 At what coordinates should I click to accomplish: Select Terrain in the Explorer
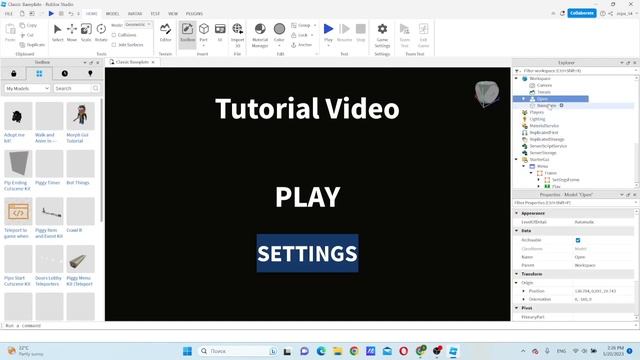tap(544, 92)
